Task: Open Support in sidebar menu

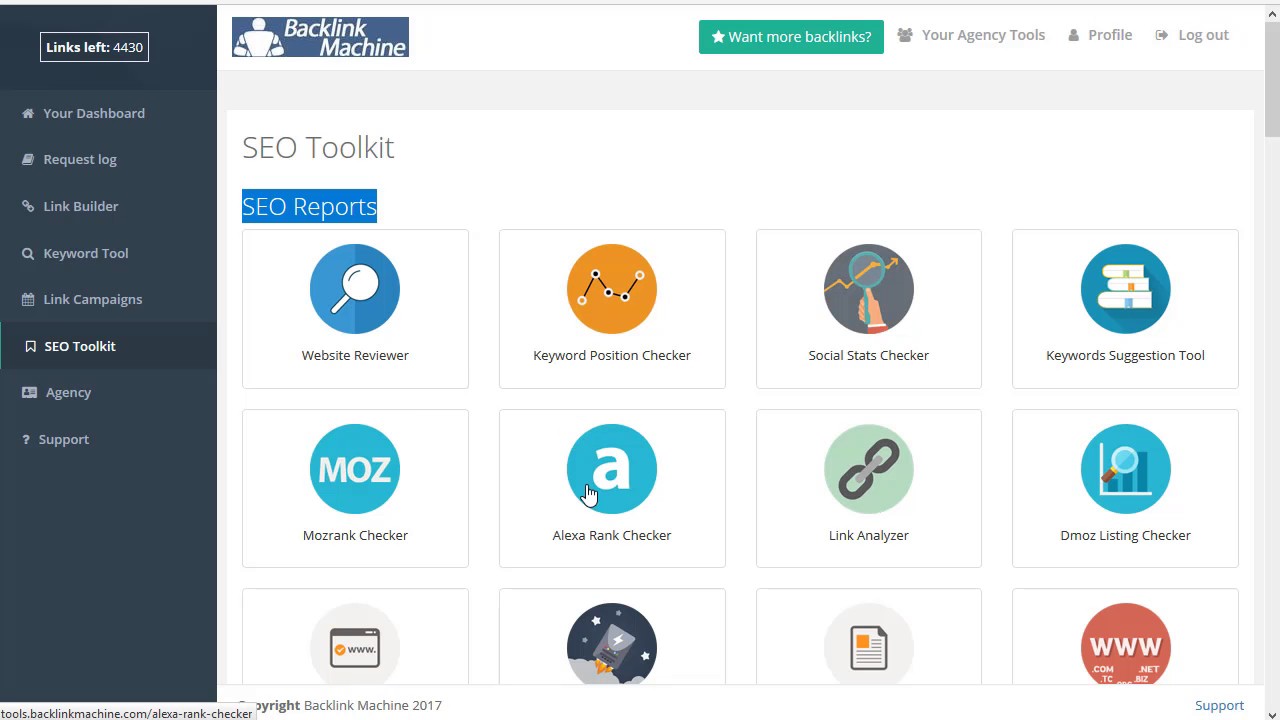Action: tap(64, 439)
